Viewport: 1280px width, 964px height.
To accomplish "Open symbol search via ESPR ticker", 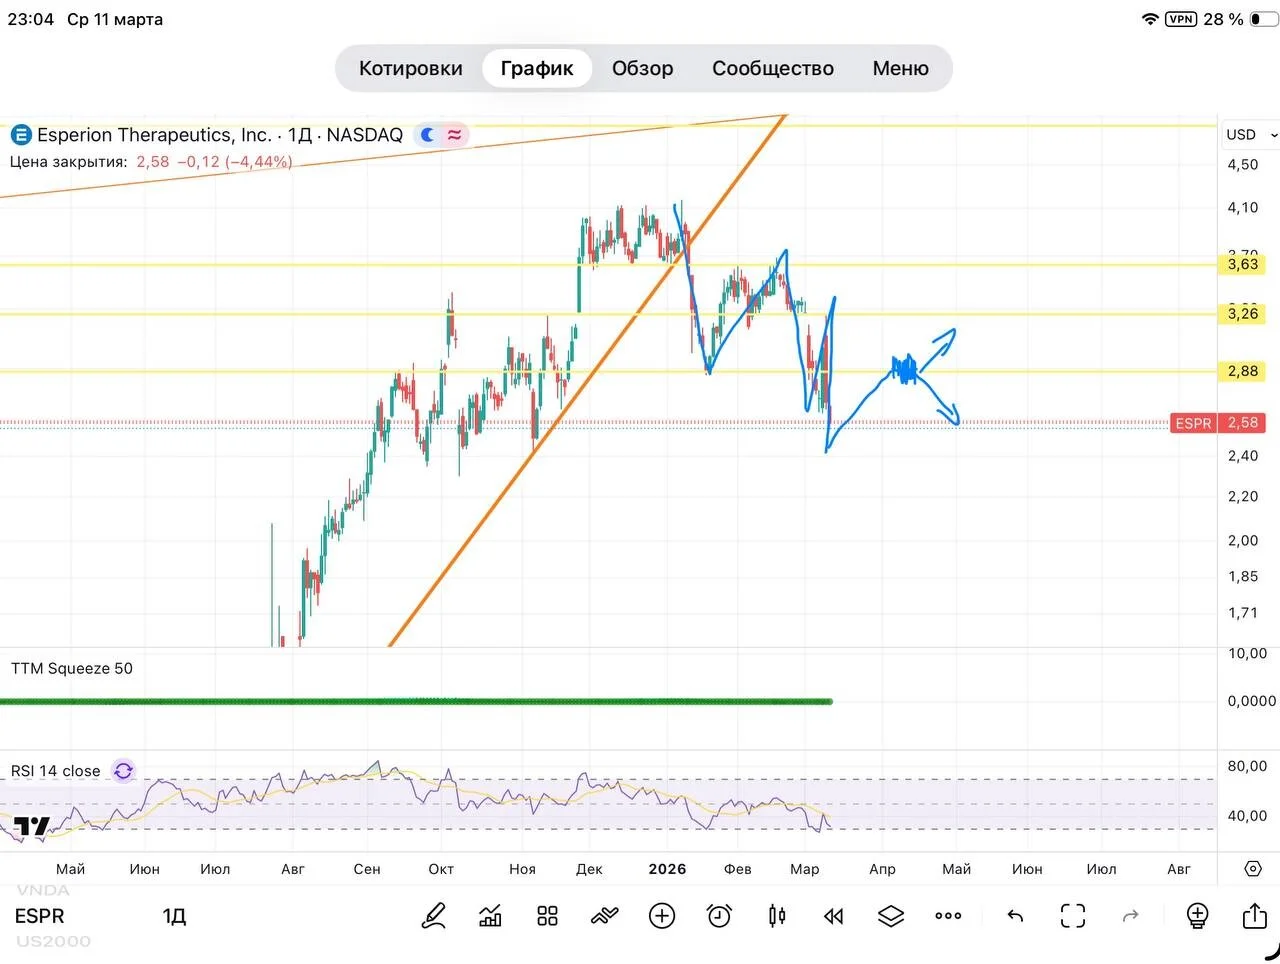I will 40,916.
